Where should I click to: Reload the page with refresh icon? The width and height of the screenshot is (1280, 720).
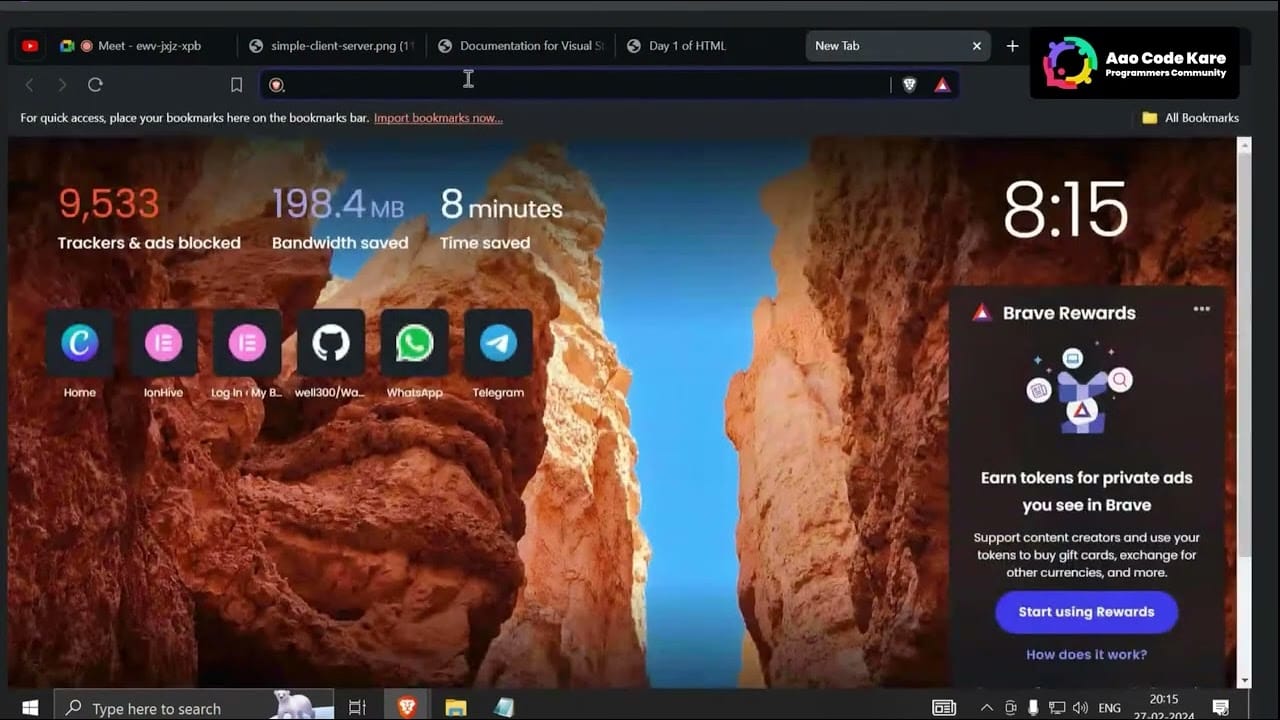click(95, 85)
